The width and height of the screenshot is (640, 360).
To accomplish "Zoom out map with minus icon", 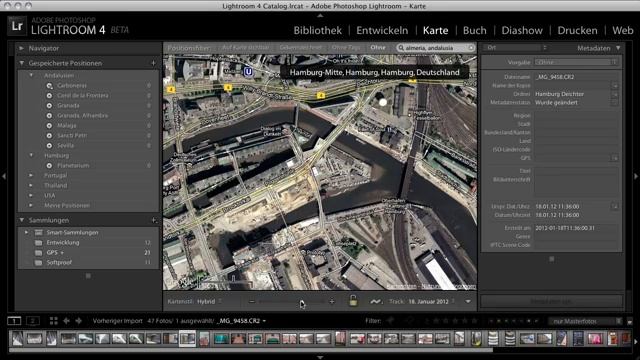I will (252, 302).
